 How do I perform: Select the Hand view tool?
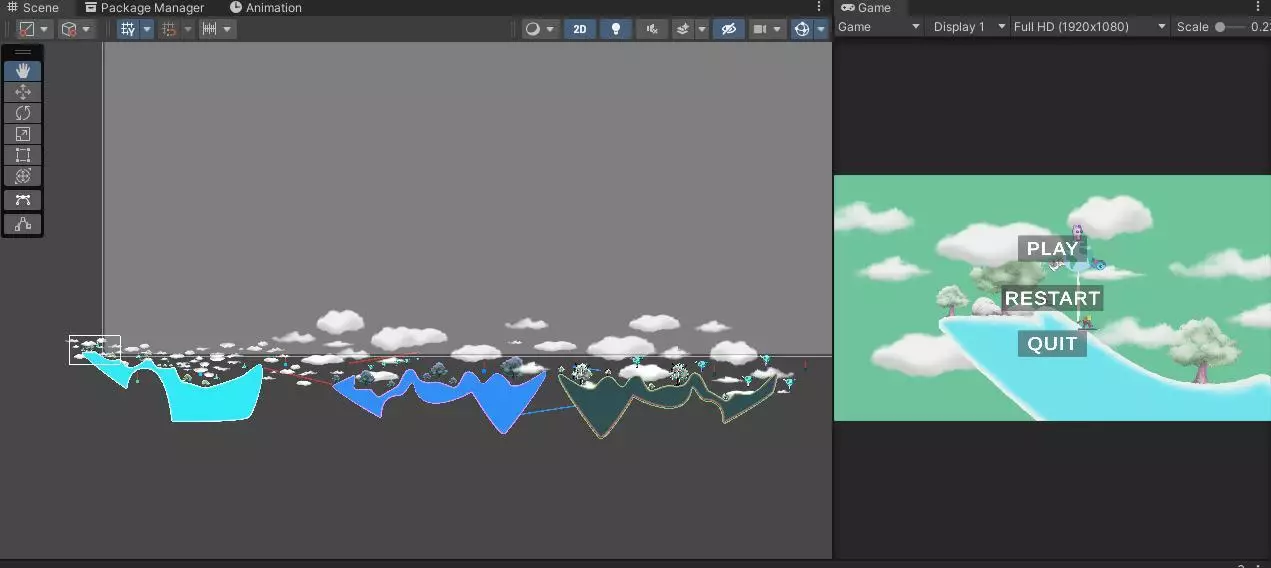[x=22, y=71]
